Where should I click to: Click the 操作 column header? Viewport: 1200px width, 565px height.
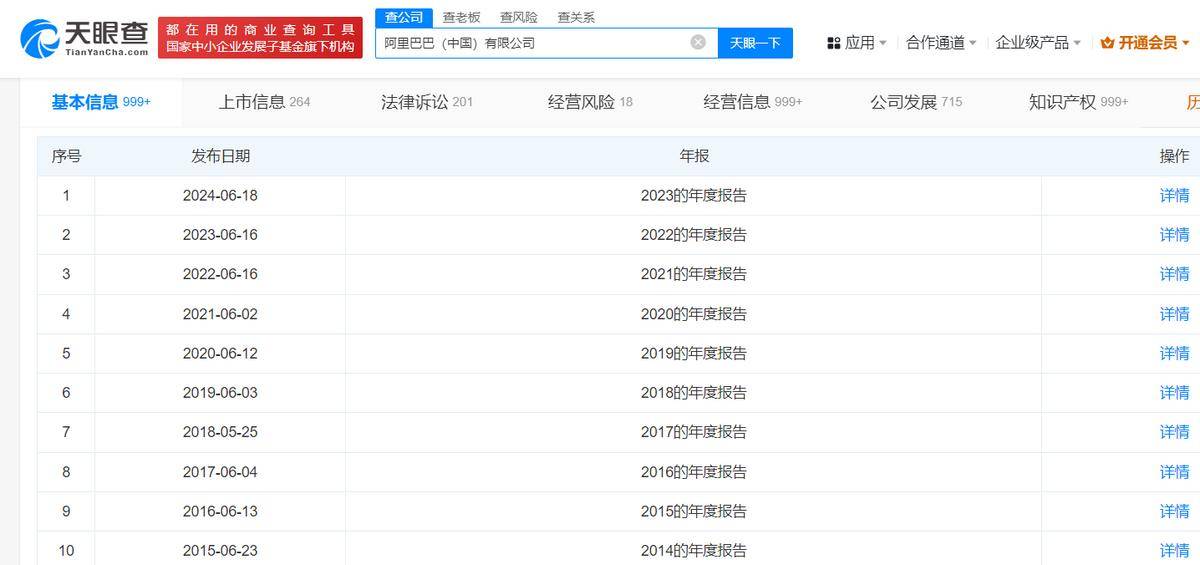tap(1174, 156)
